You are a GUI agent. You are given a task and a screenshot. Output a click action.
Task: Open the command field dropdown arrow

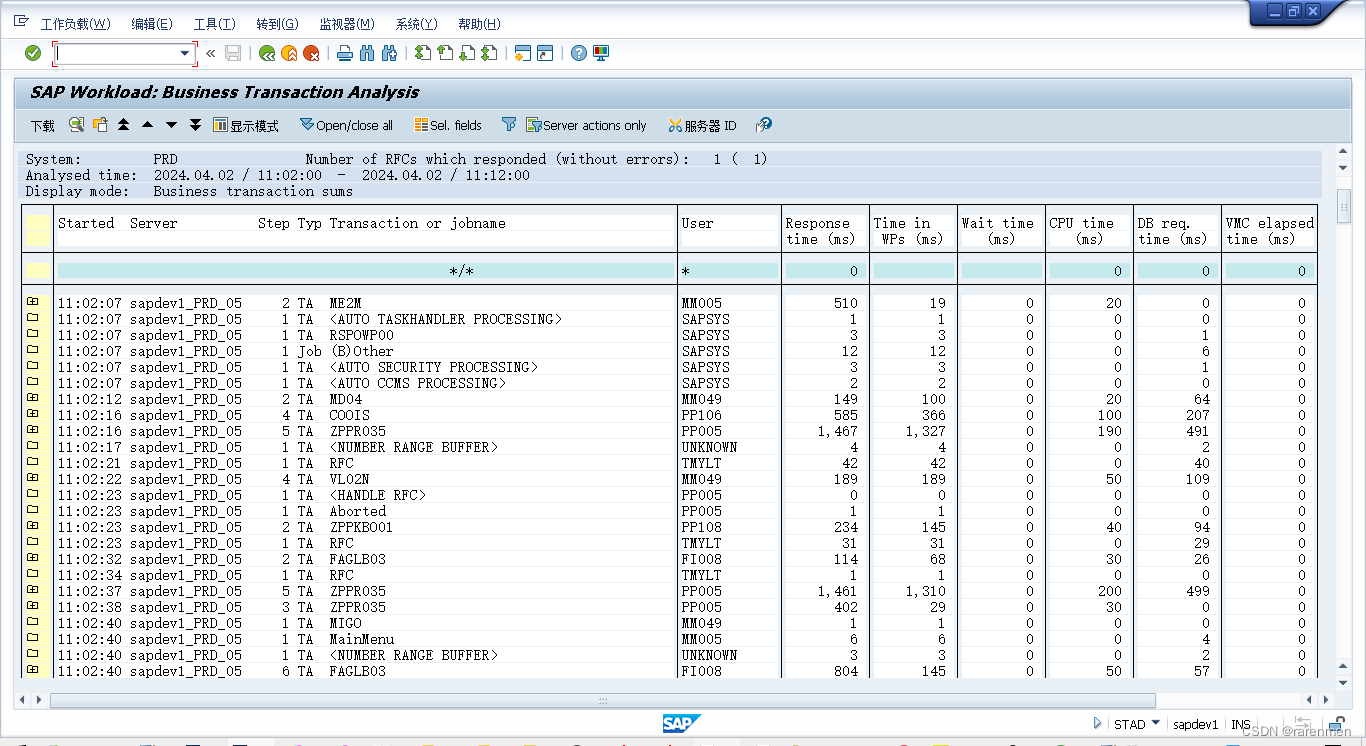[185, 53]
